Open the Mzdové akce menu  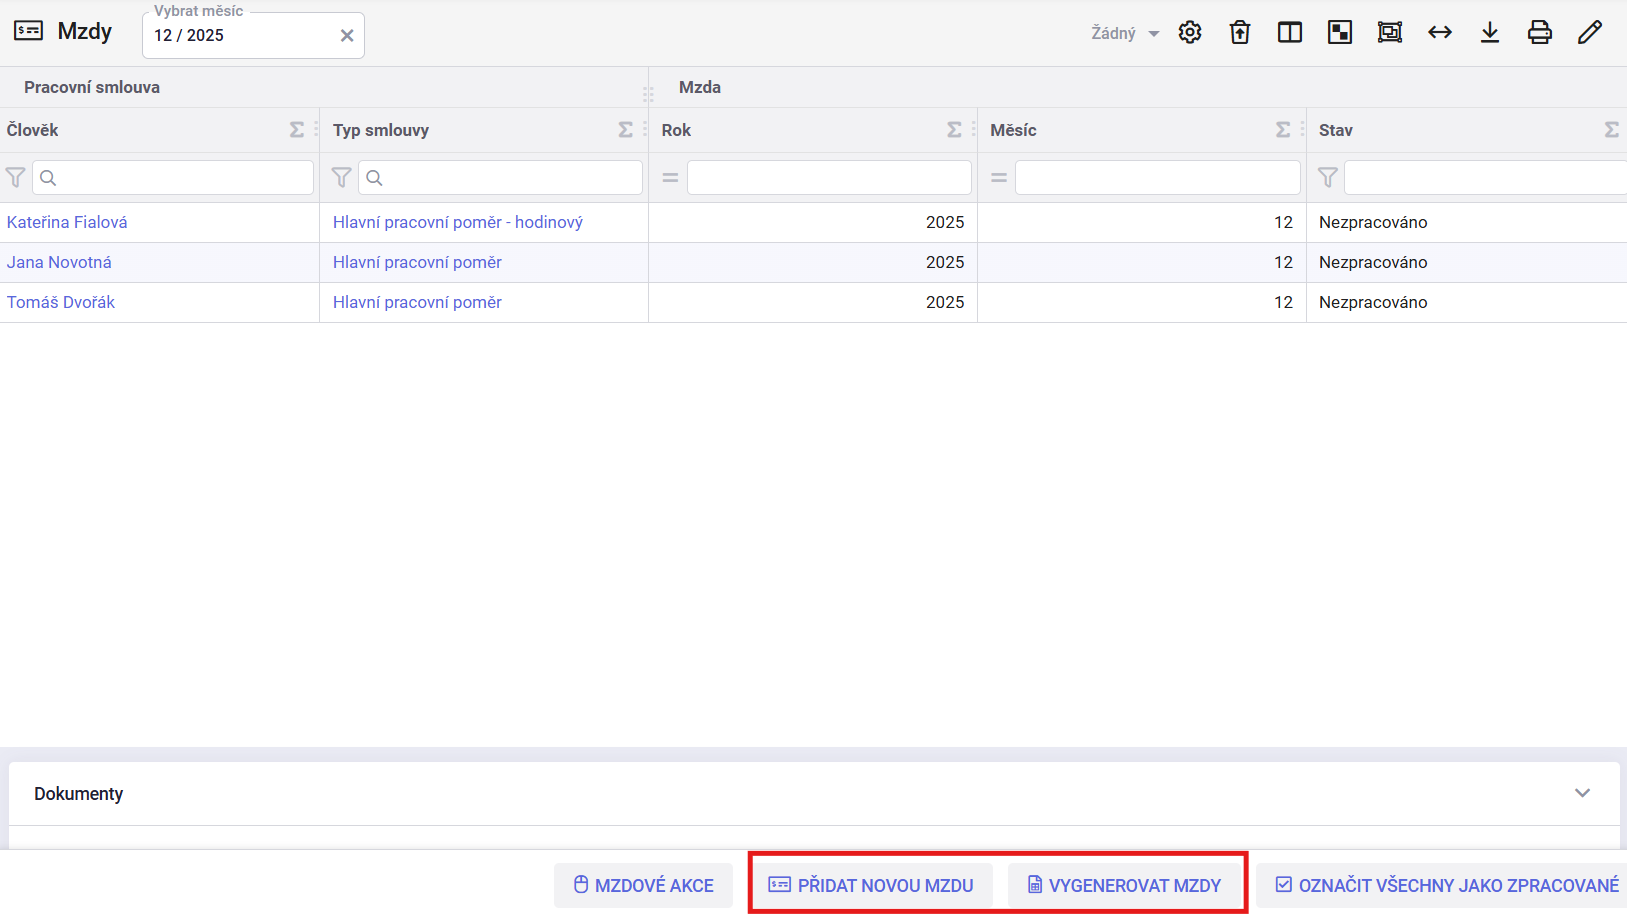coord(644,885)
